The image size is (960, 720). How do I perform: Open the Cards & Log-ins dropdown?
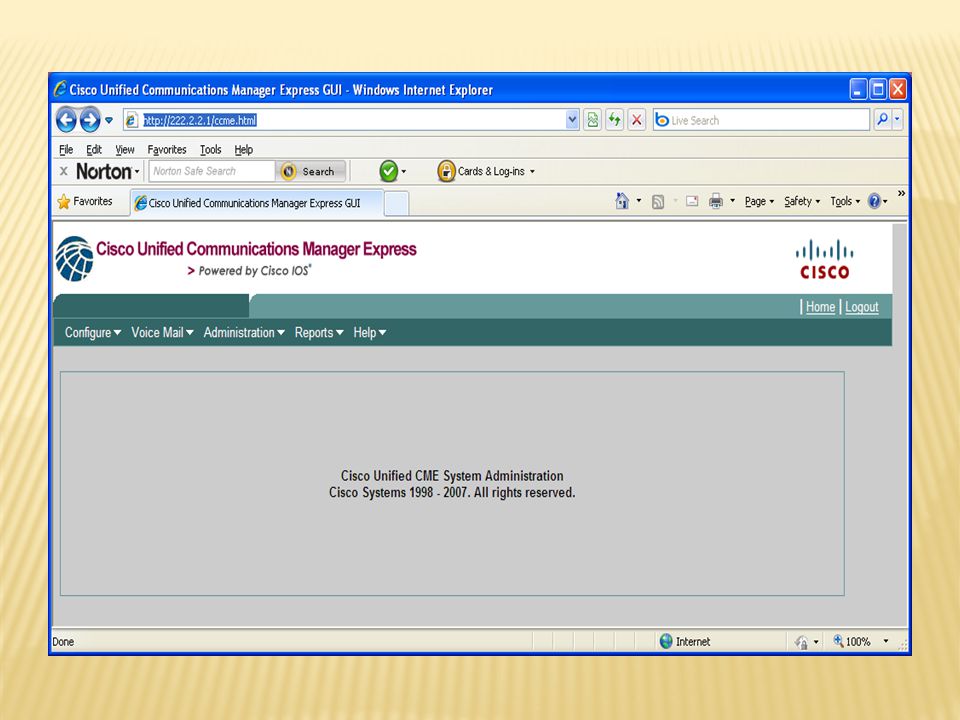532,172
